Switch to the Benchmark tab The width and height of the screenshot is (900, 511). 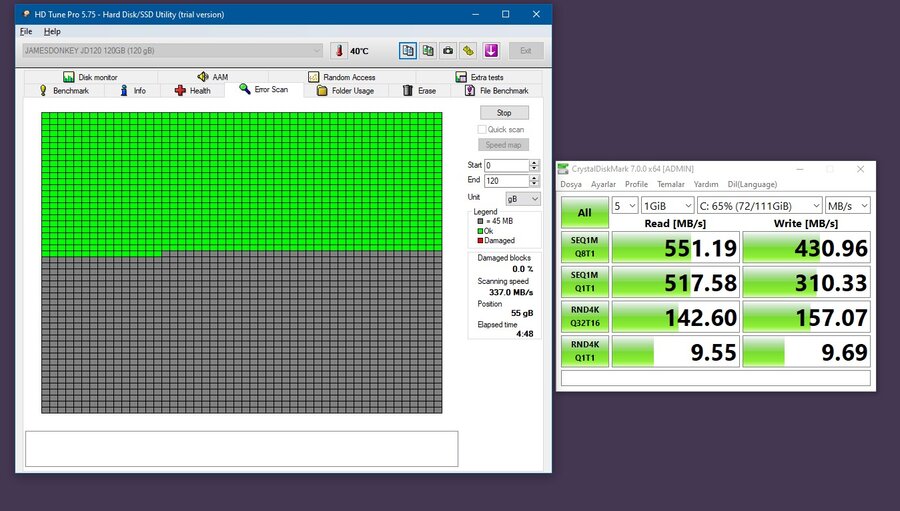tap(63, 91)
